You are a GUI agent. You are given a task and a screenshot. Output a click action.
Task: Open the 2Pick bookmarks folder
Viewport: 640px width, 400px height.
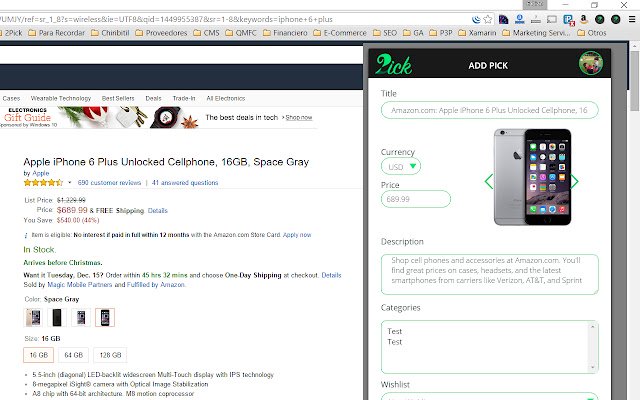tap(11, 33)
